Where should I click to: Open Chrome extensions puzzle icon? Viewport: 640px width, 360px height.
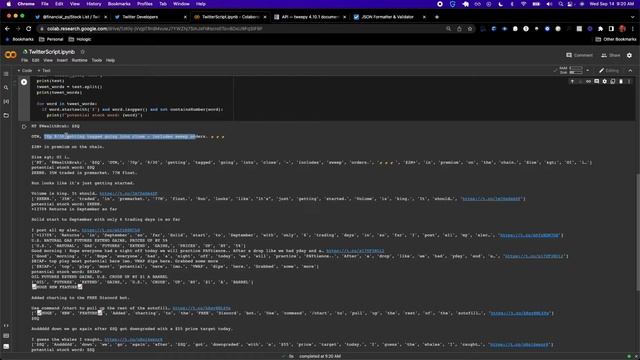(600, 29)
